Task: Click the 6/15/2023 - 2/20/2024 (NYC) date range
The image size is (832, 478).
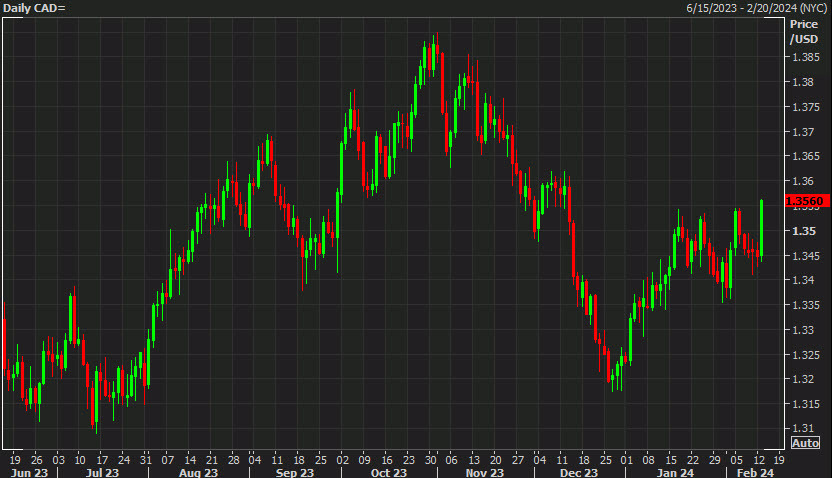Action: click(757, 8)
